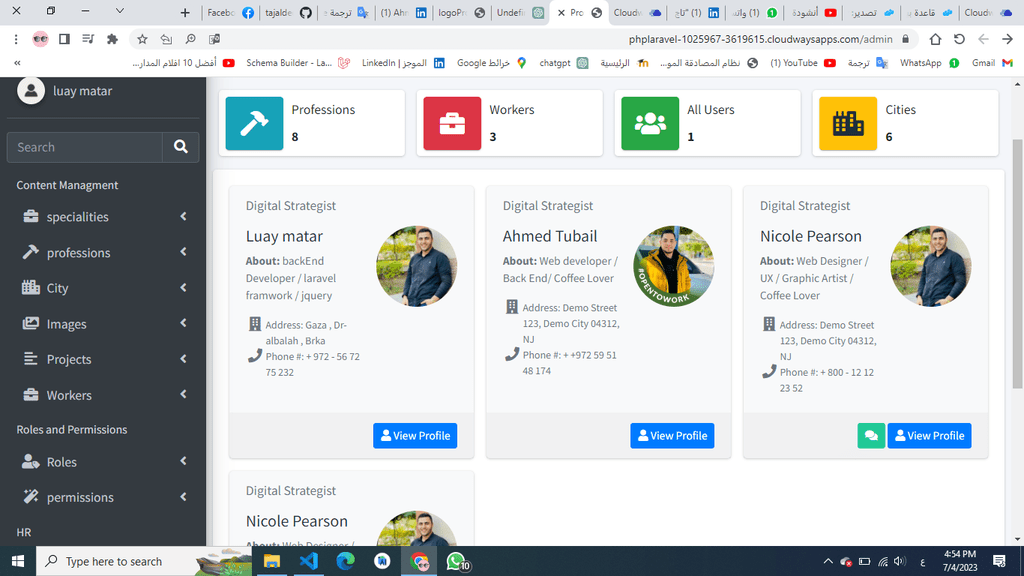Click the Cities building icon tile
The image size is (1024, 576).
coord(848,123)
